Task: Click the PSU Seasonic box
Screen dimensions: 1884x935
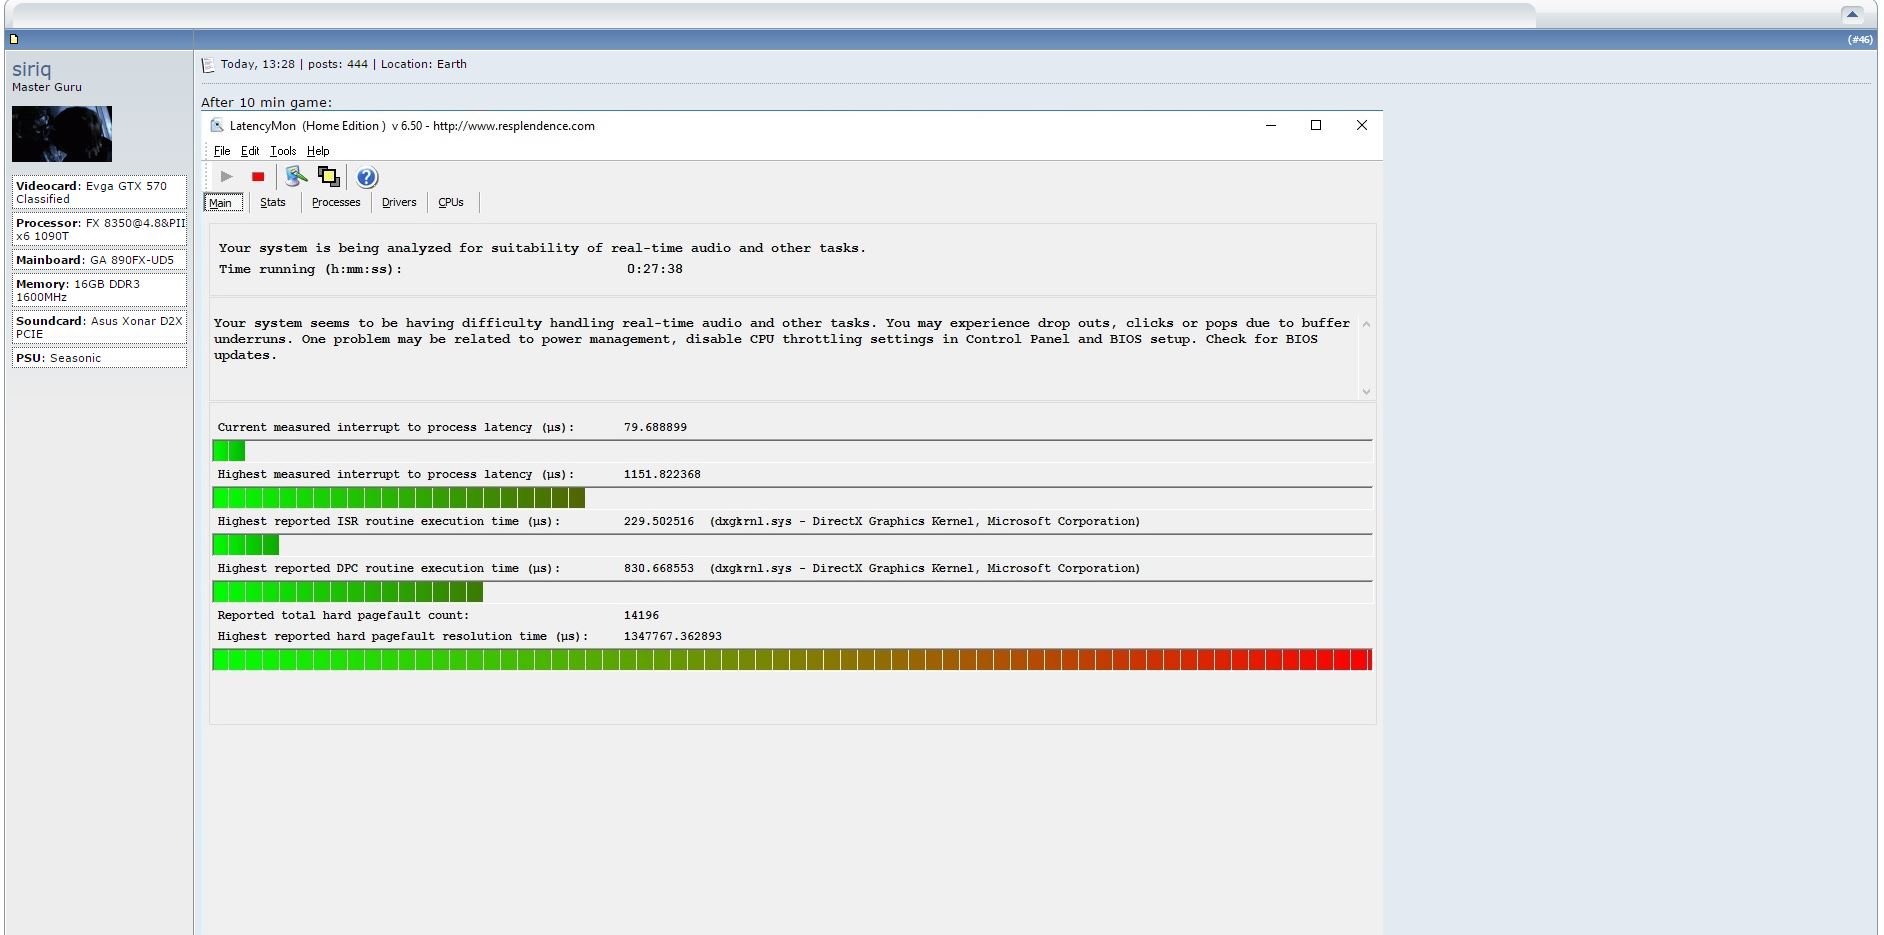Action: [99, 358]
